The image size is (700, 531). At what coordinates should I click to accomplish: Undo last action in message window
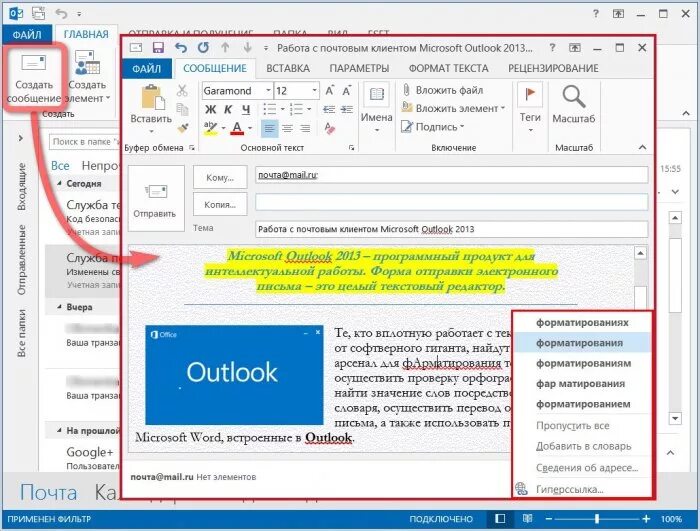[180, 48]
